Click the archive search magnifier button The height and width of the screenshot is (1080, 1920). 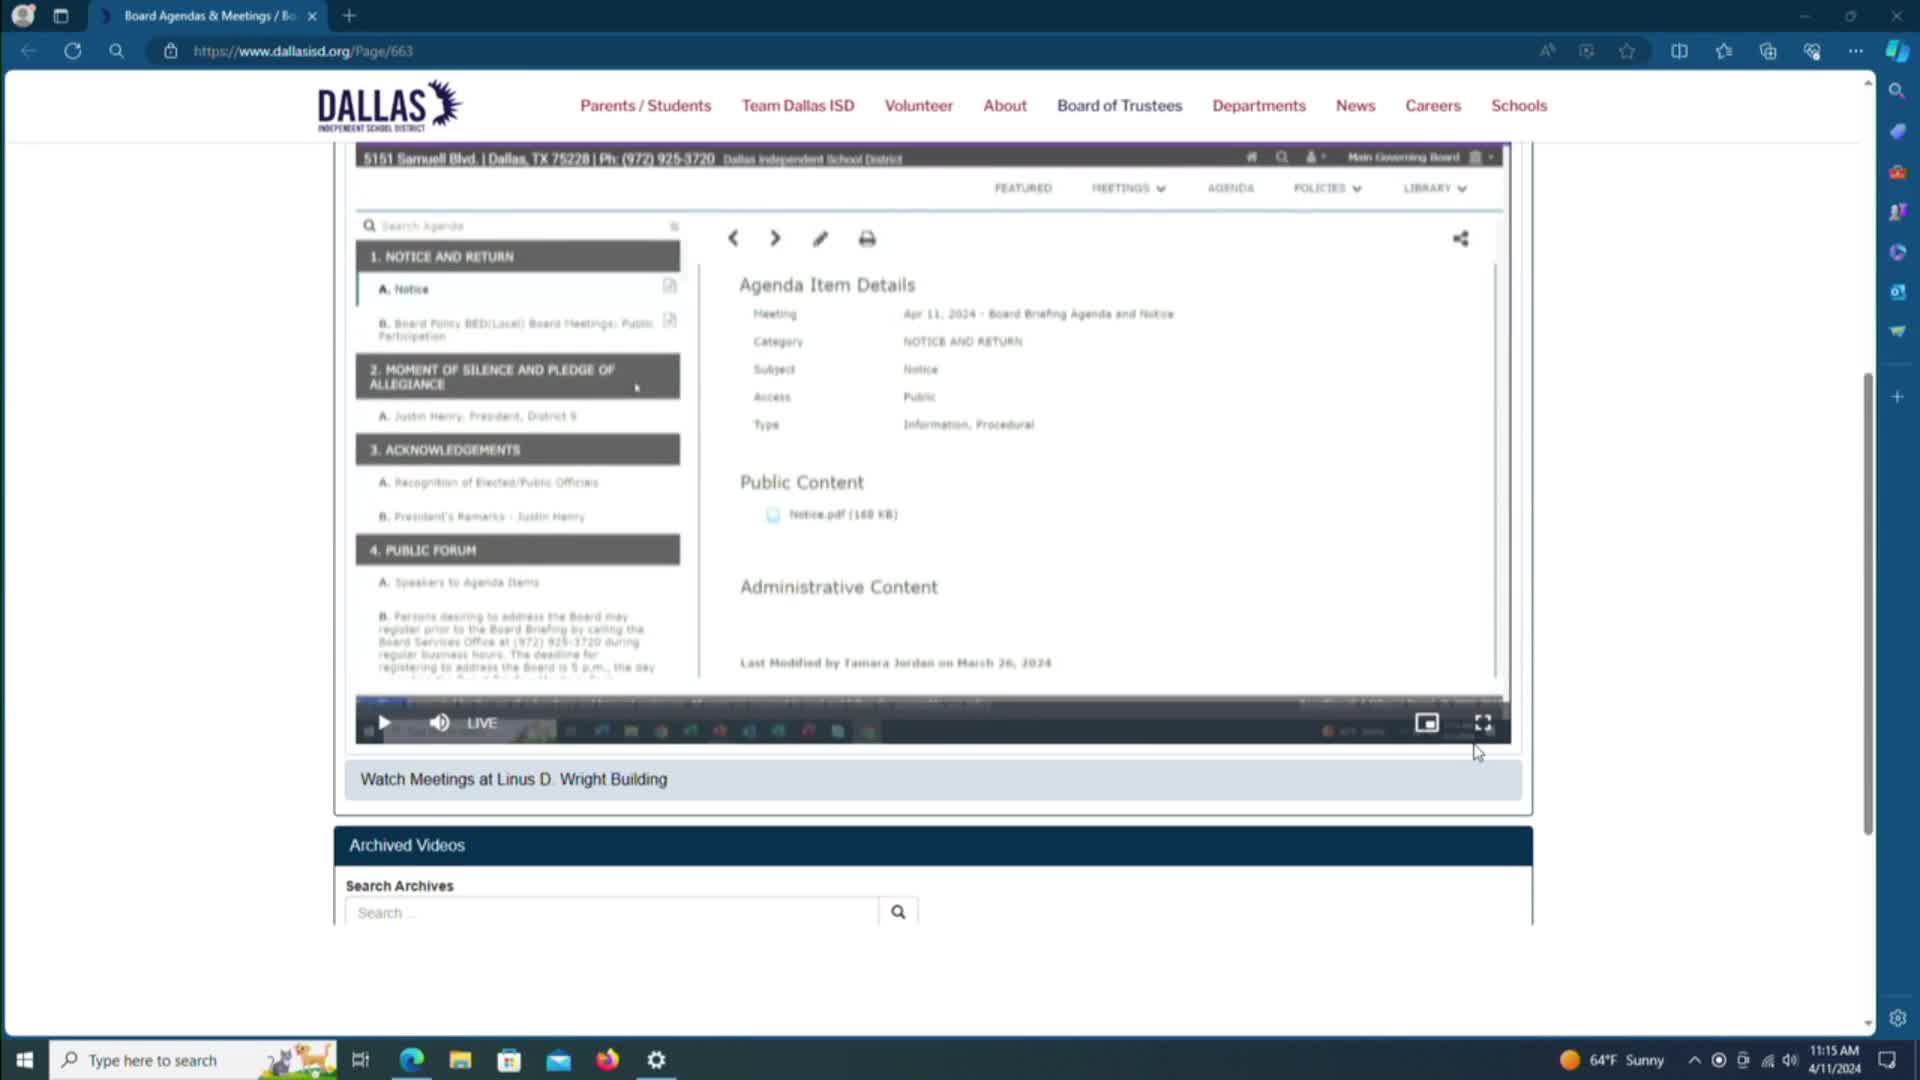click(898, 912)
